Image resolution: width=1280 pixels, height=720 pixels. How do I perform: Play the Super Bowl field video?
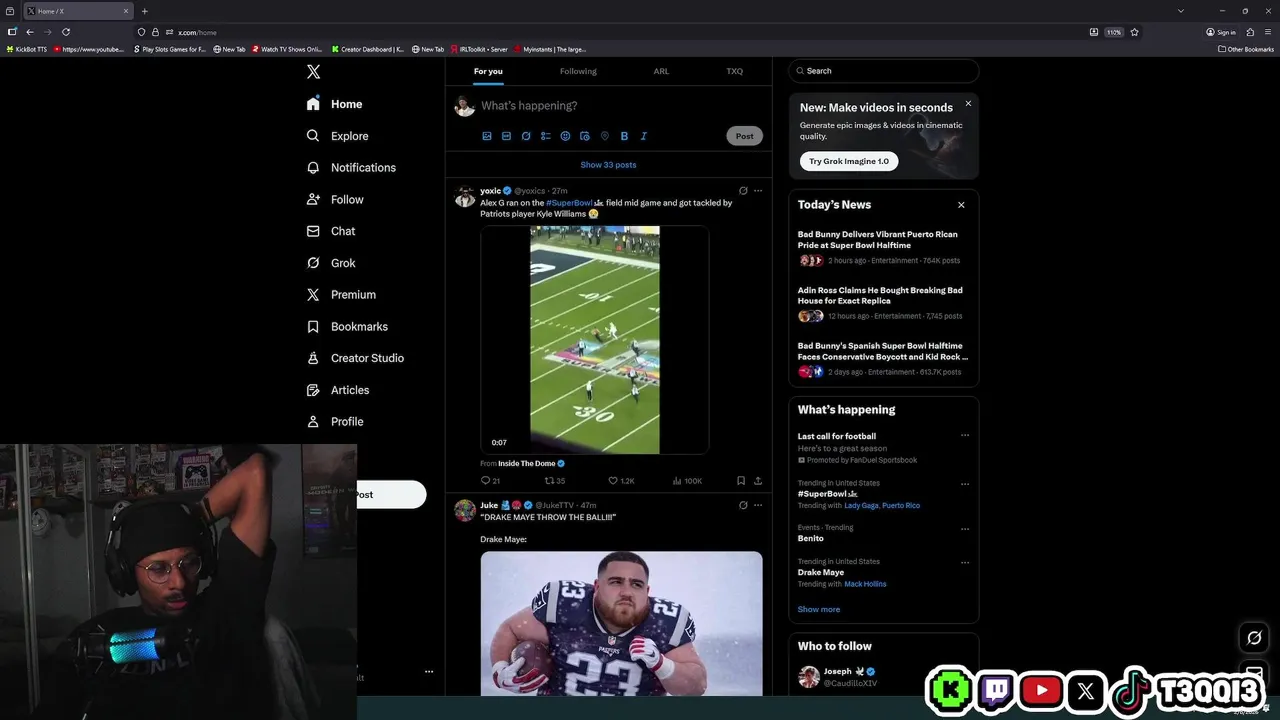[x=595, y=340]
